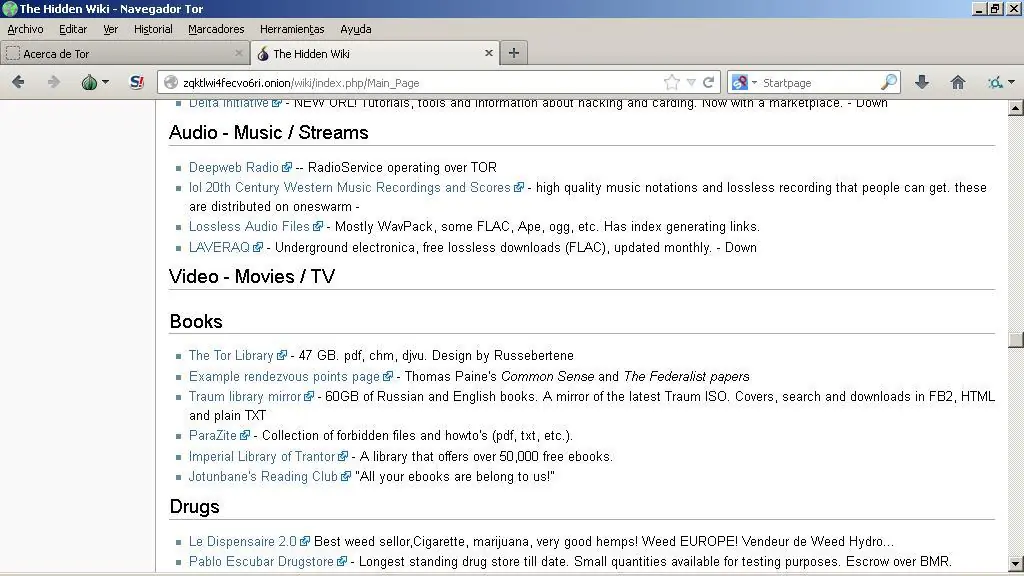Open the Le Dispensaire 2.0 link
The width and height of the screenshot is (1024, 576).
tap(243, 542)
